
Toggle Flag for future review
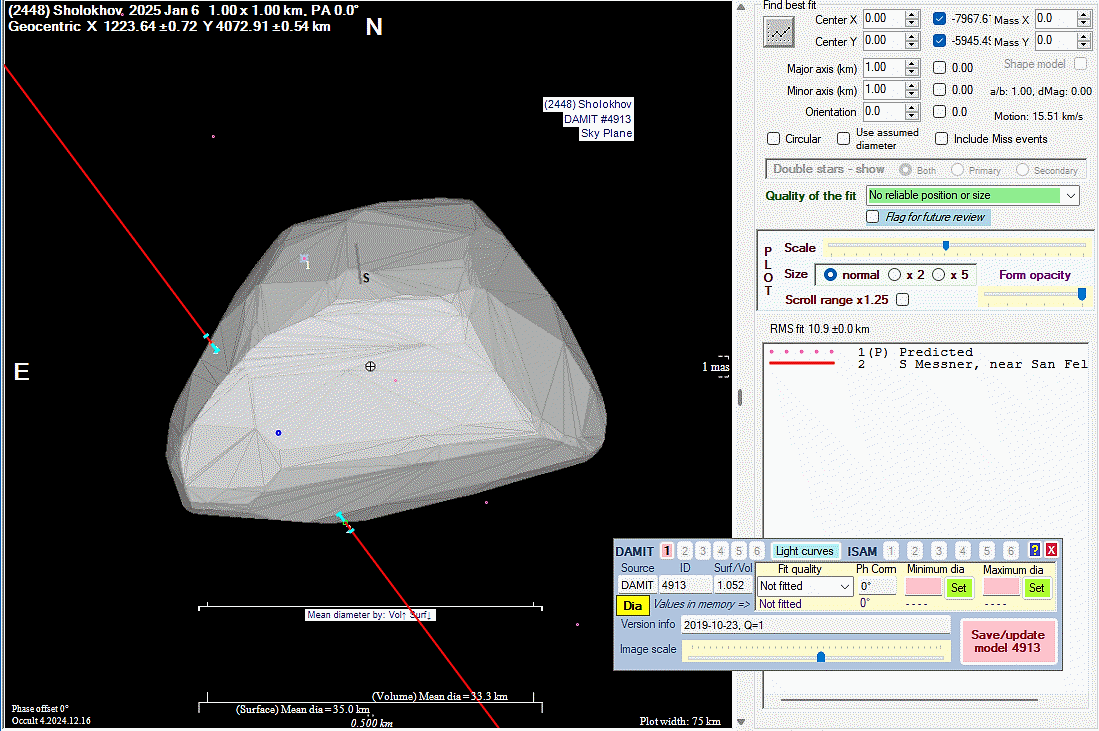(x=873, y=217)
